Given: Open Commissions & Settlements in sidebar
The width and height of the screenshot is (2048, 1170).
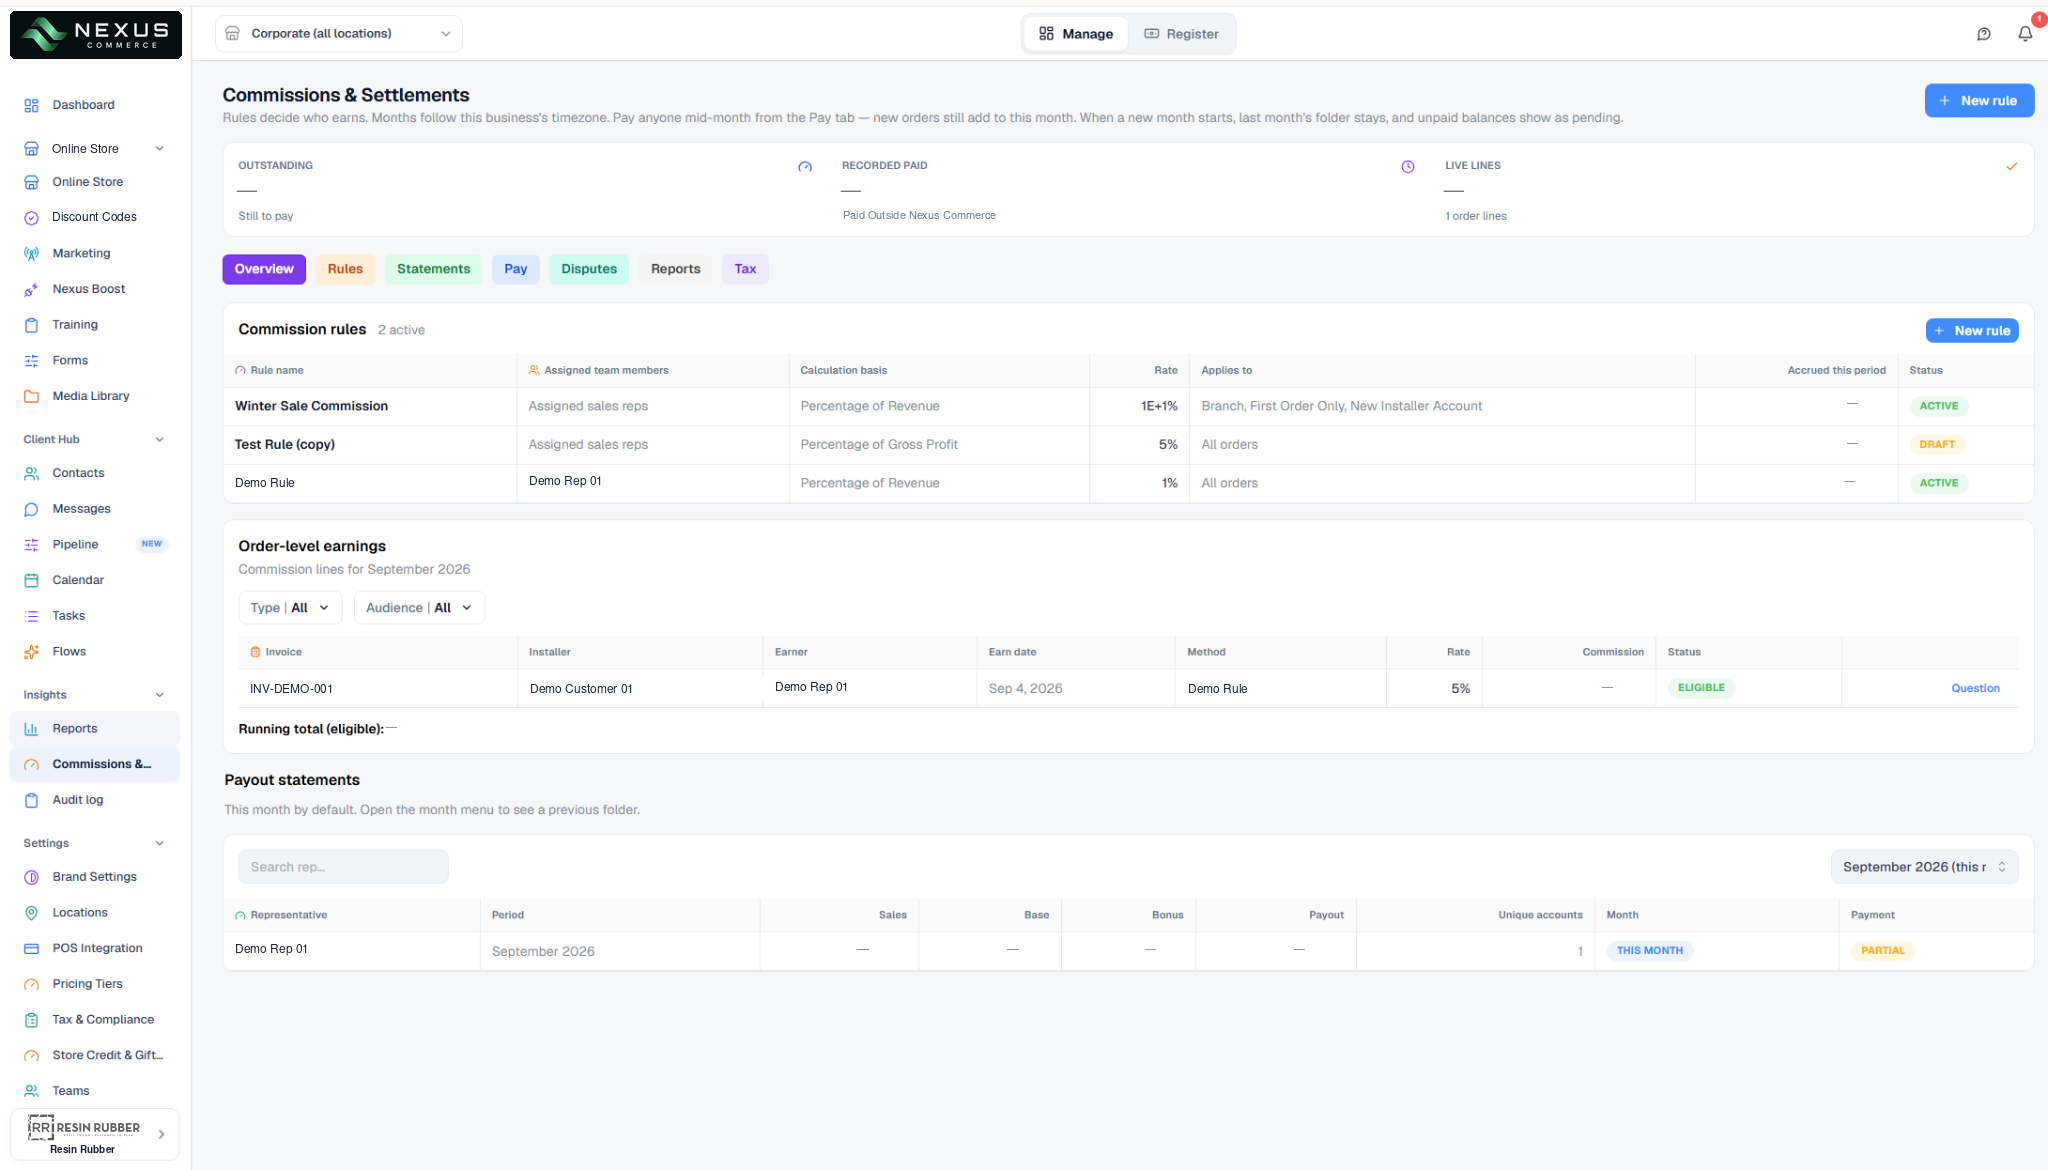Looking at the screenshot, I should pos(95,764).
